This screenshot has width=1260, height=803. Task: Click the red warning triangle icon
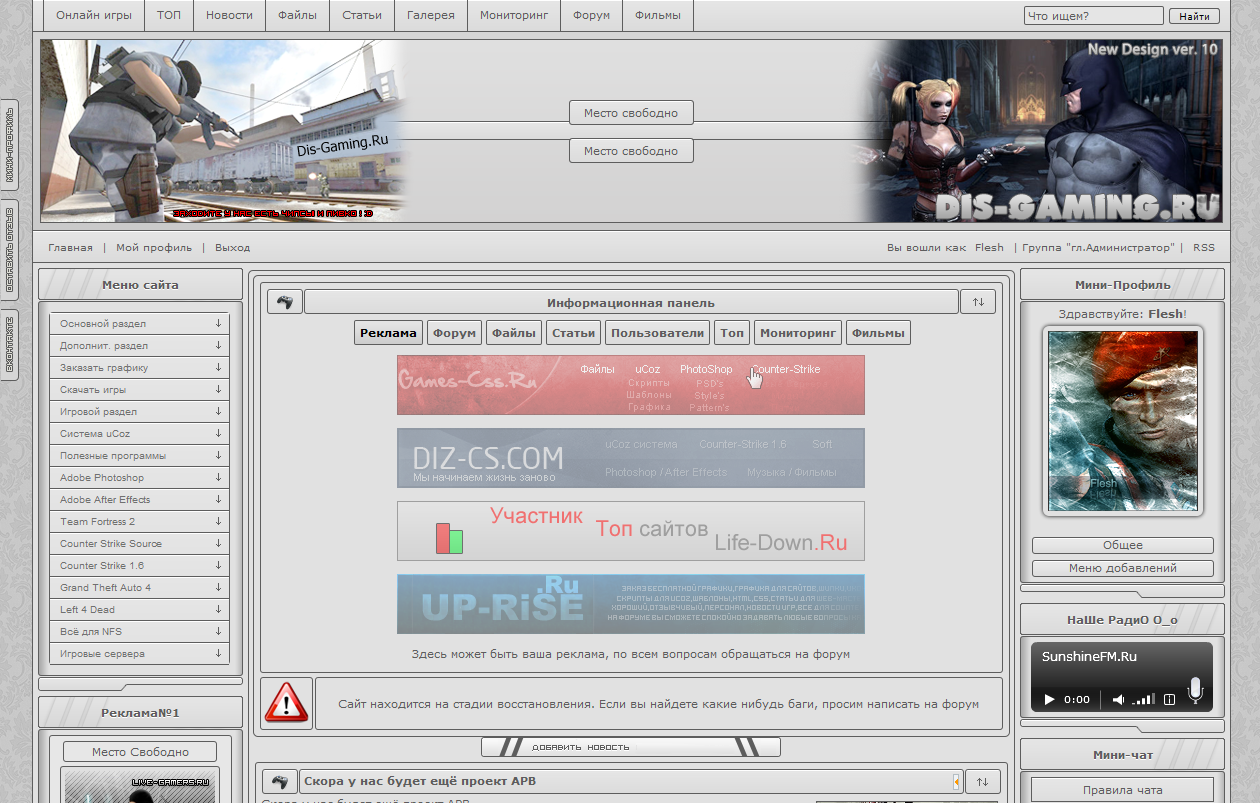[x=287, y=703]
